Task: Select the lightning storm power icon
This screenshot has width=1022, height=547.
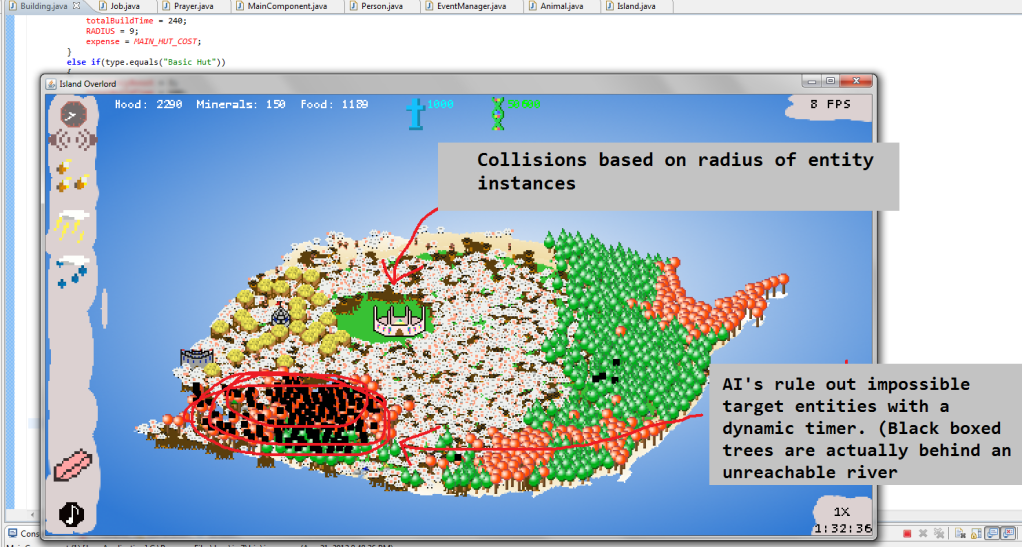Action: pos(74,226)
